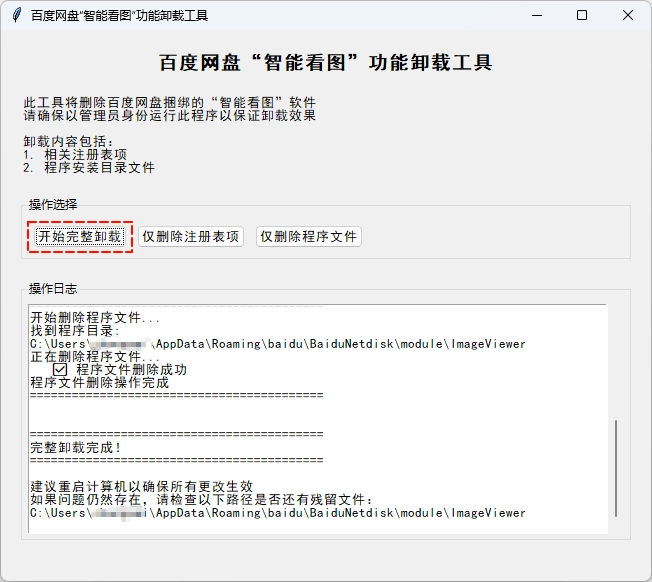Screen dimensions: 652x582
Task: Click the 操作选择 group label
Action: coord(53,204)
